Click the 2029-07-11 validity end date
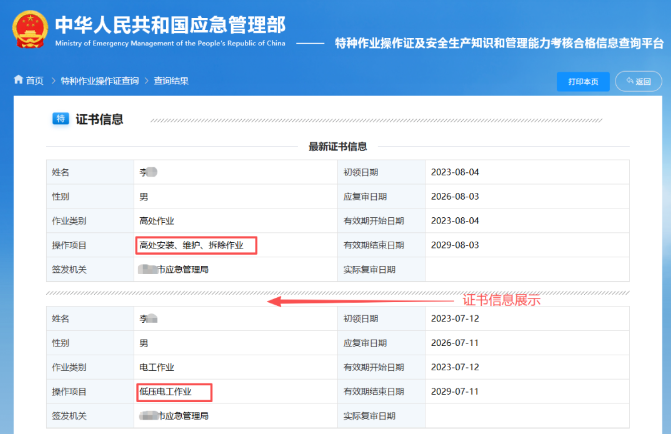The width and height of the screenshot is (671, 439). [x=455, y=391]
